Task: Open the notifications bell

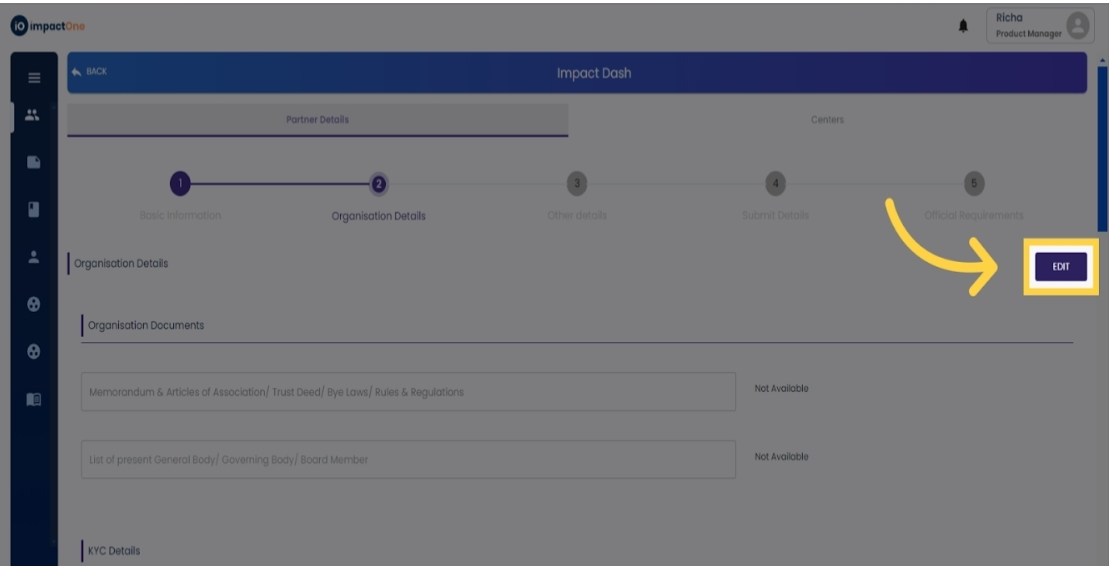Action: click(x=963, y=26)
